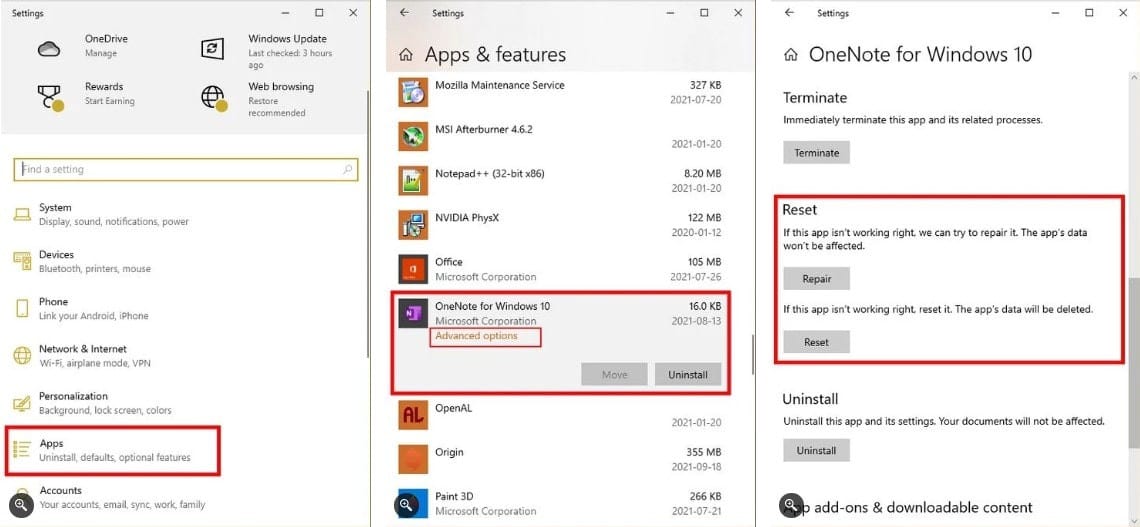This screenshot has width=1140, height=527.
Task: Click the Mozilla Maintenance Service icon
Action: click(x=412, y=92)
